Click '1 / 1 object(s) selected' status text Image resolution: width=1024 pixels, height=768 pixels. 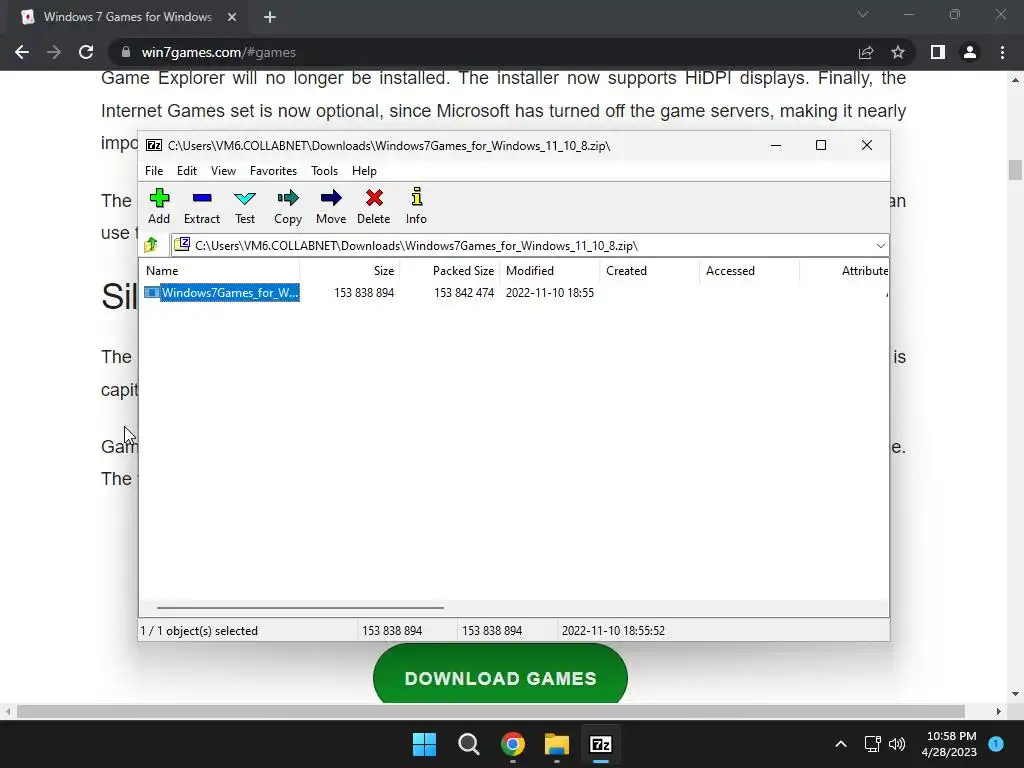click(x=199, y=631)
